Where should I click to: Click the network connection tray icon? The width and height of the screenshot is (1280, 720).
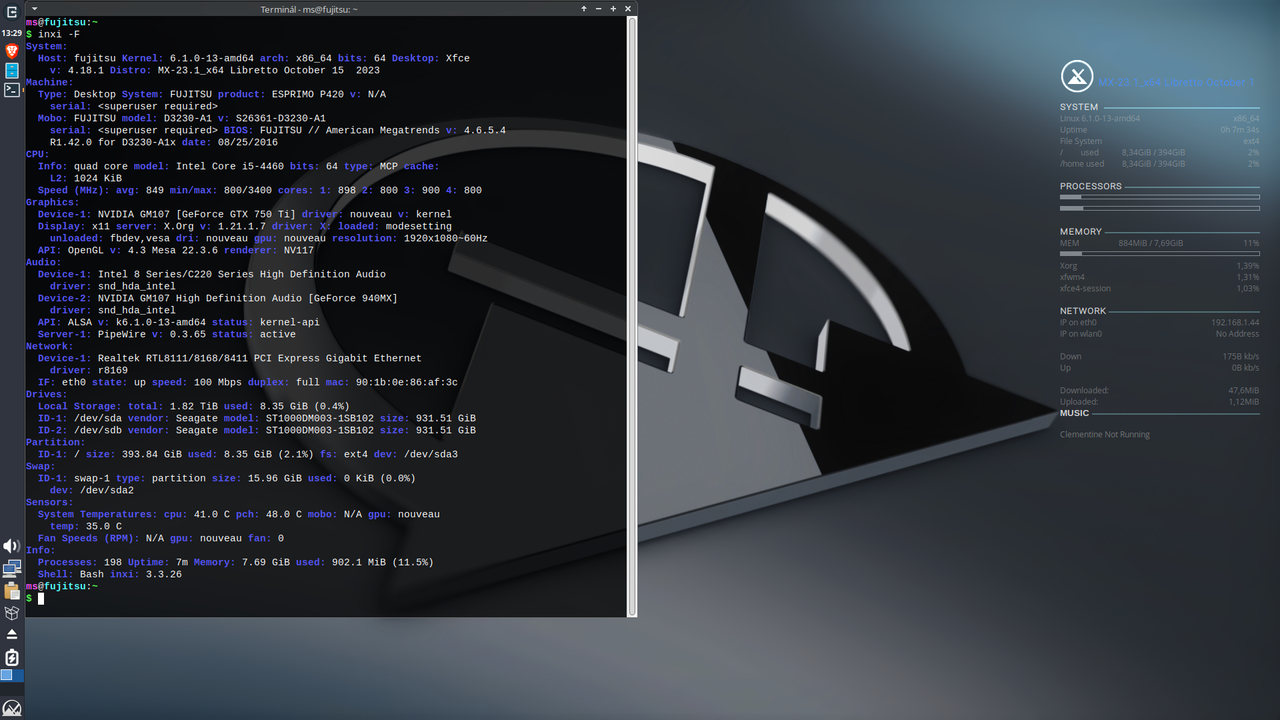[12, 569]
